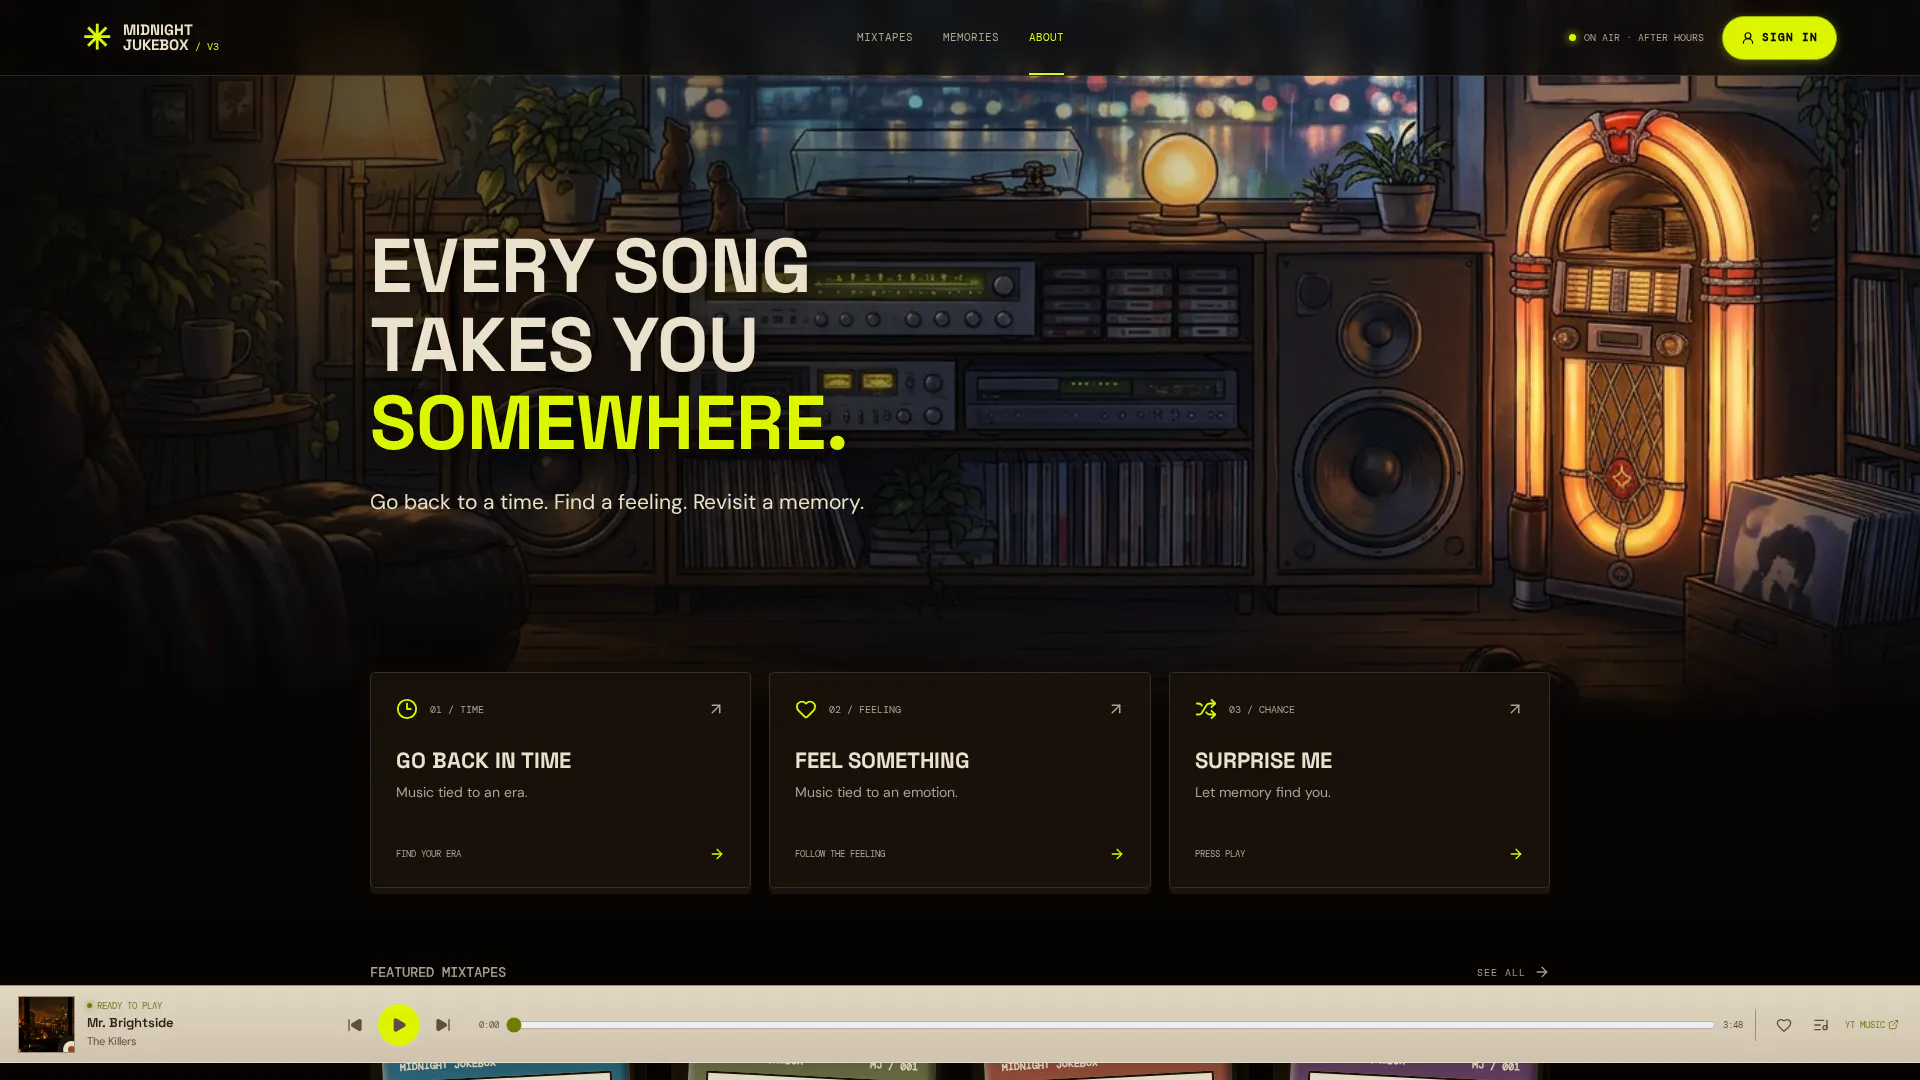
Task: Click the arrow beside Follow The Feeling
Action: coord(1117,854)
